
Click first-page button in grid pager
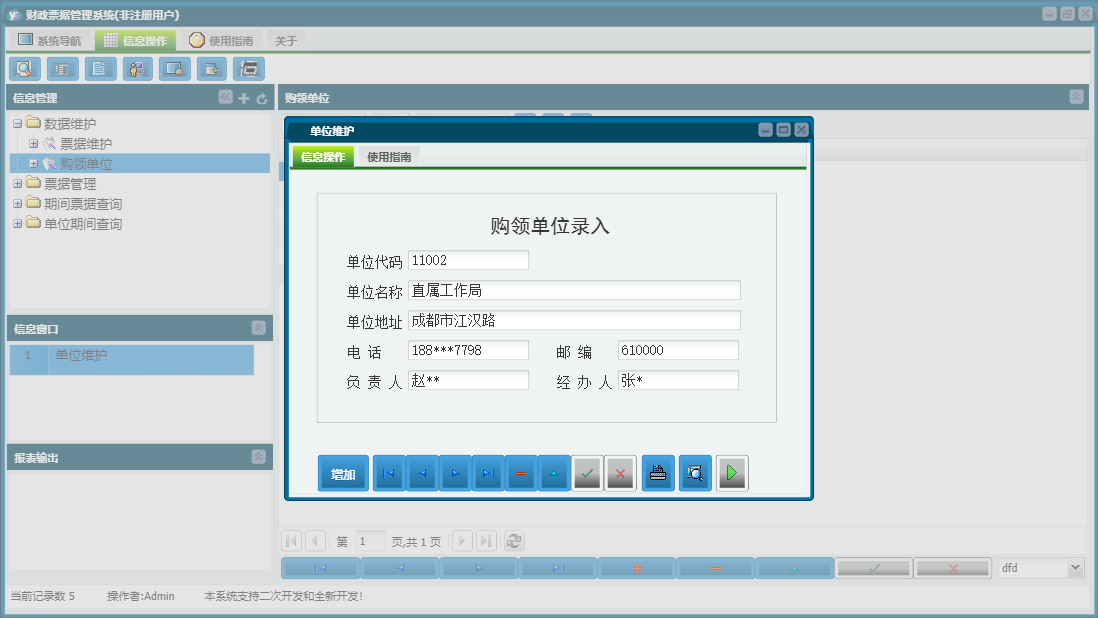click(292, 541)
